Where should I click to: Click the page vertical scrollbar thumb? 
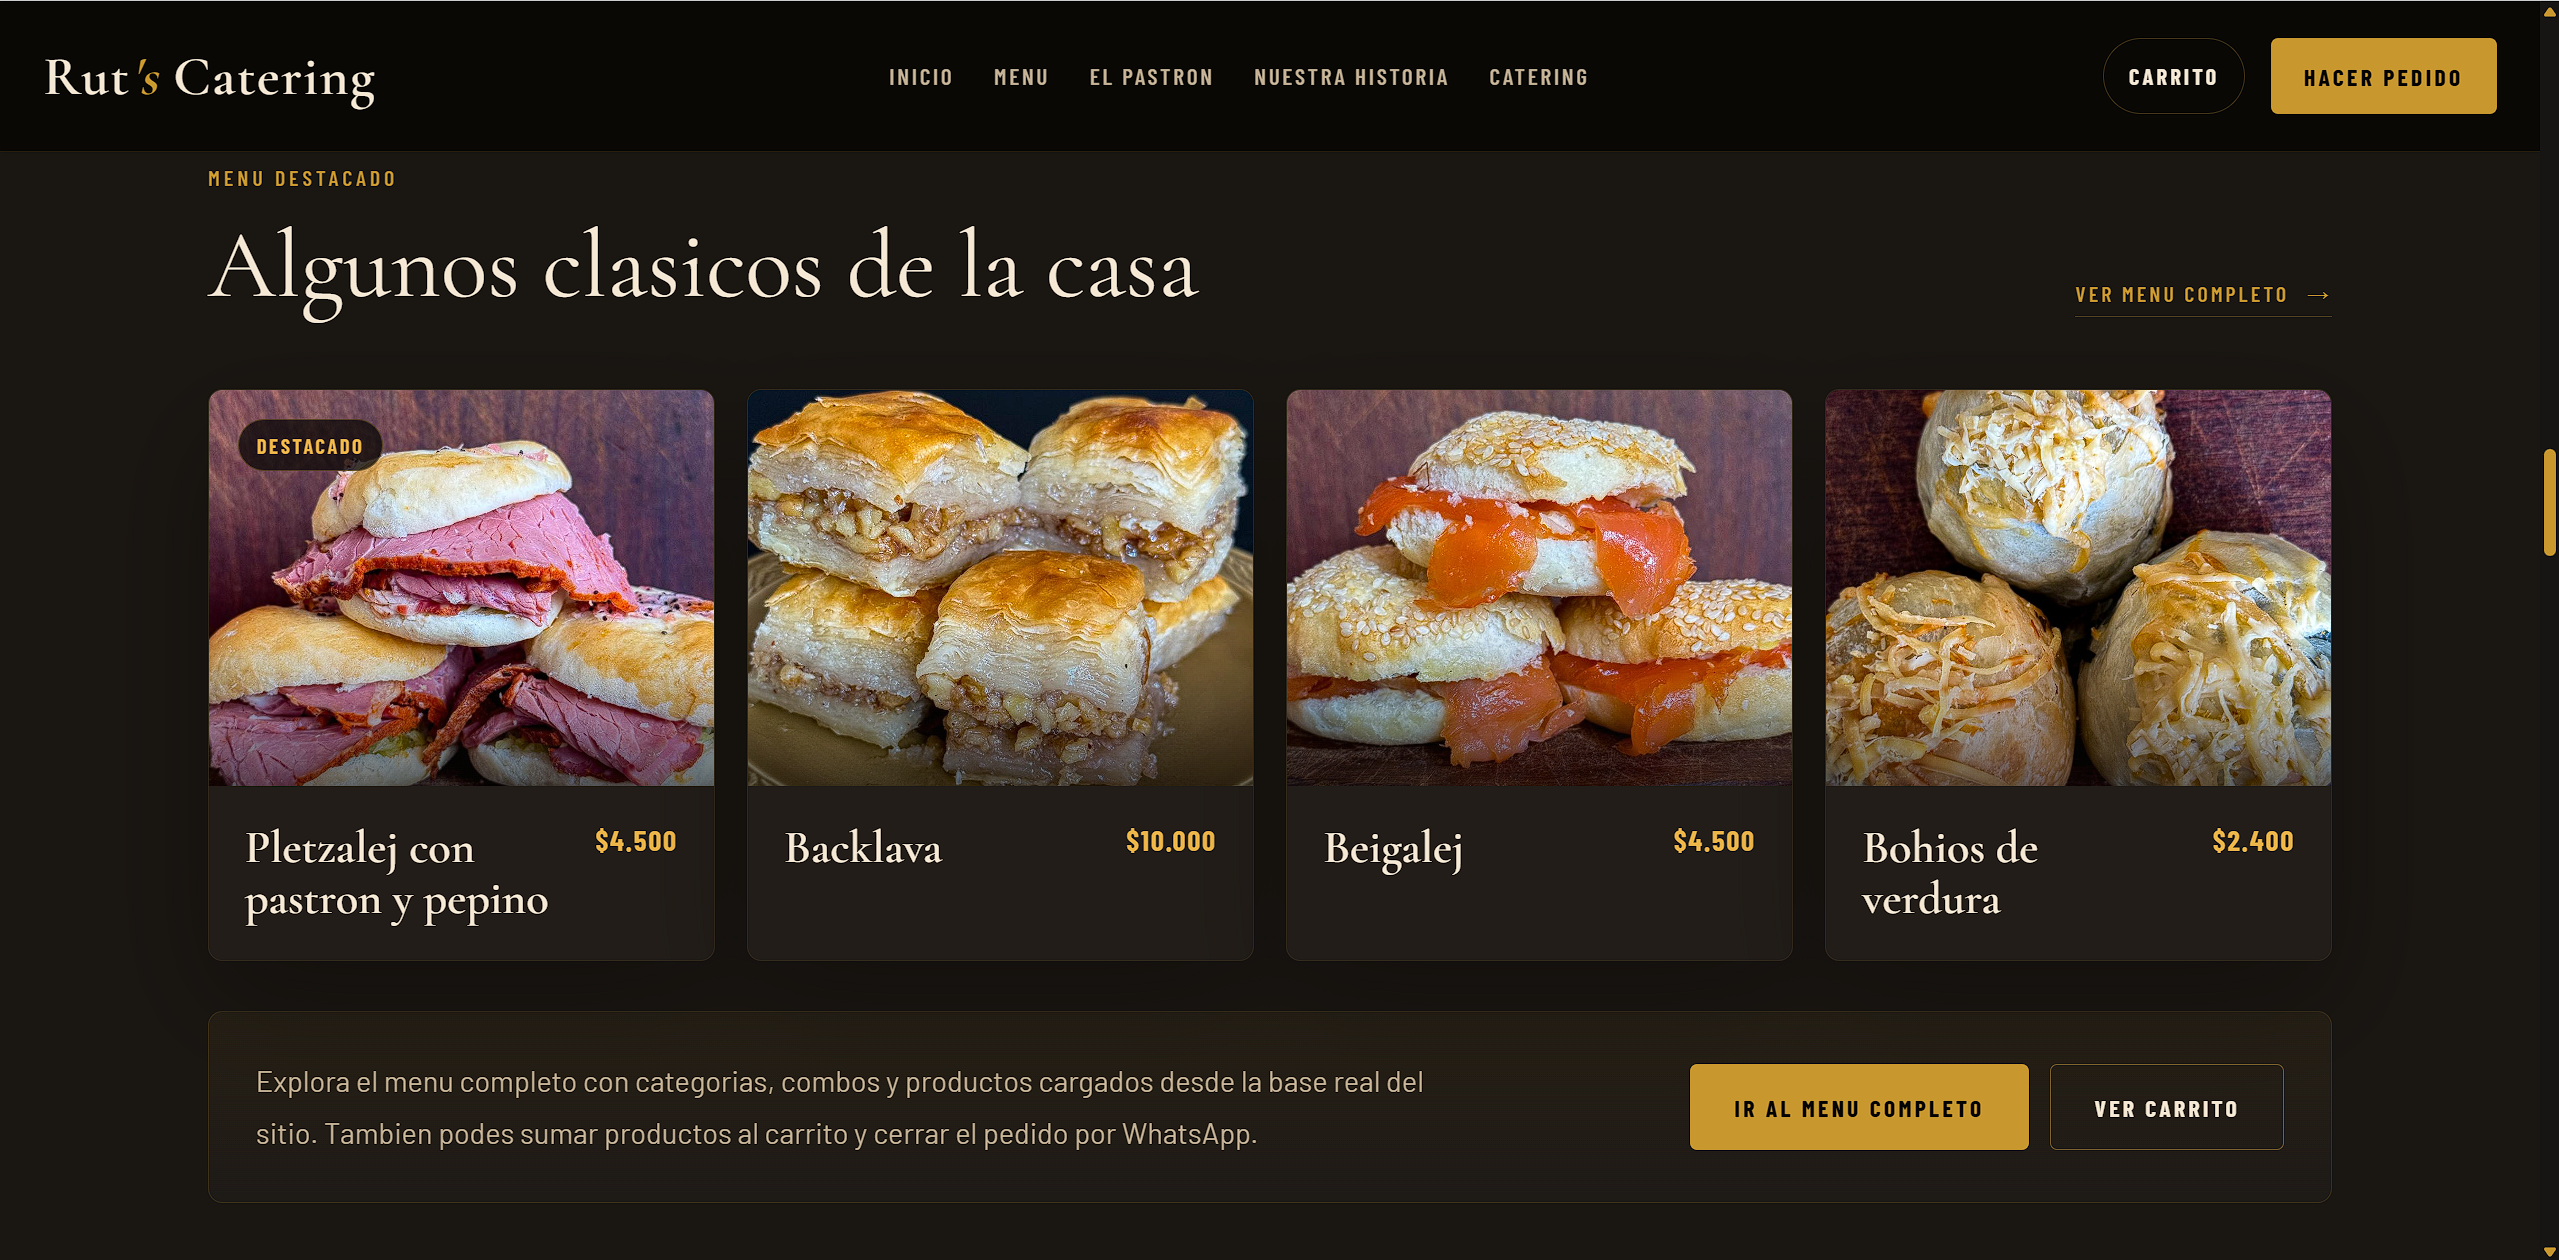2549,502
